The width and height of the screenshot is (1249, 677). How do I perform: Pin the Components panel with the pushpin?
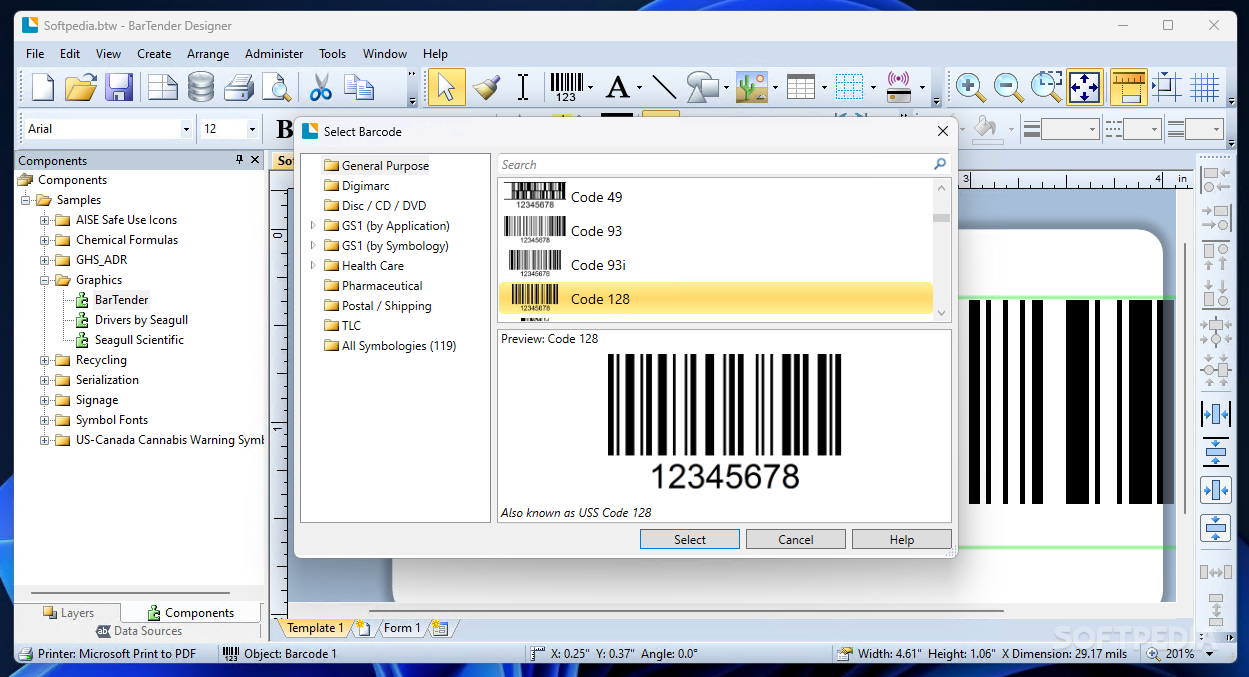point(239,160)
